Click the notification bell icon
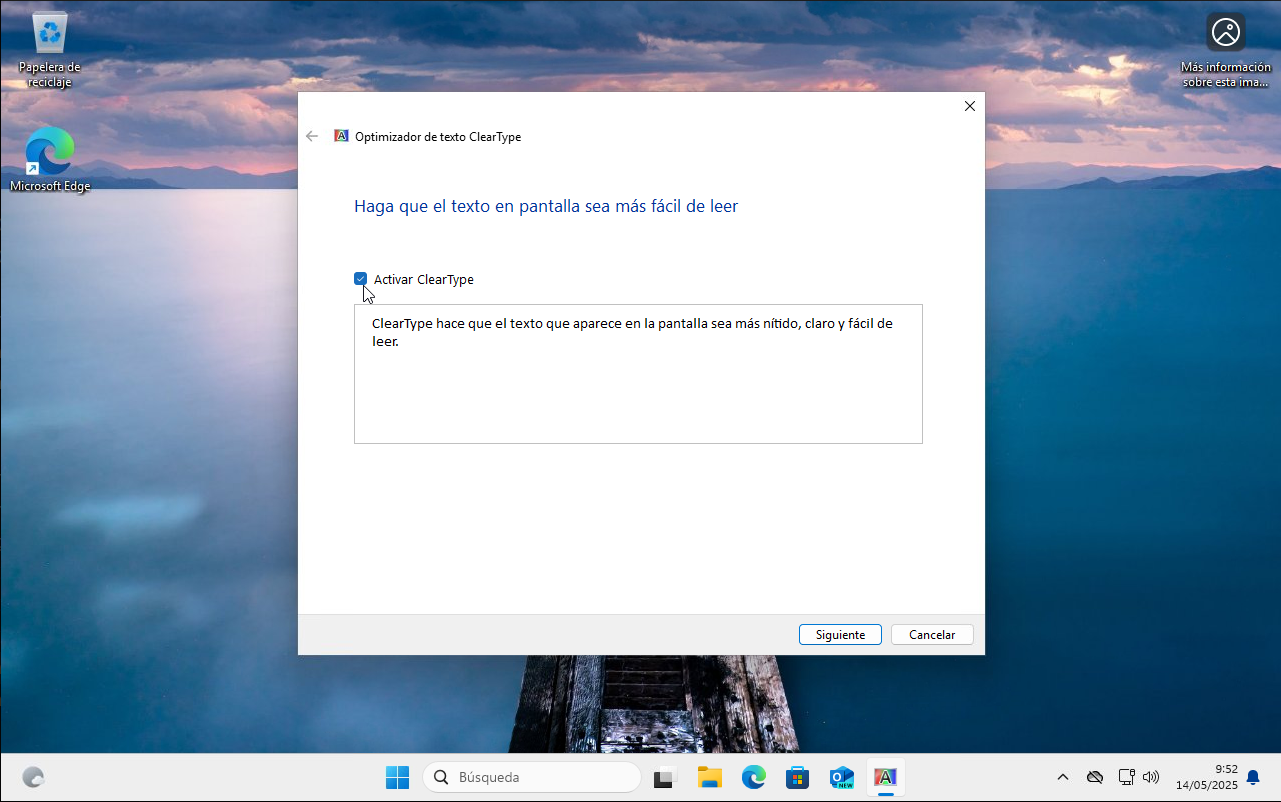This screenshot has height=802, width=1281. [1253, 777]
